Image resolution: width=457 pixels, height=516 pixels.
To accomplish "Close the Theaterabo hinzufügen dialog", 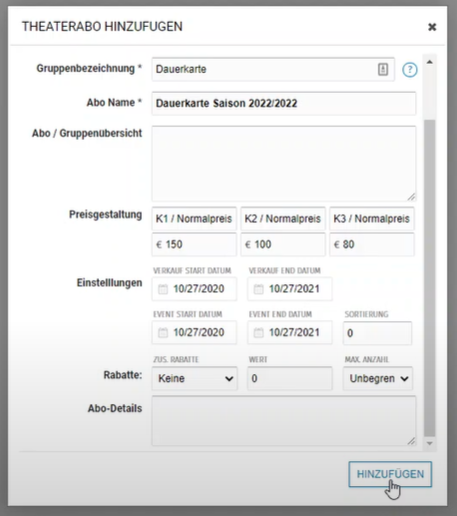I will (x=432, y=27).
